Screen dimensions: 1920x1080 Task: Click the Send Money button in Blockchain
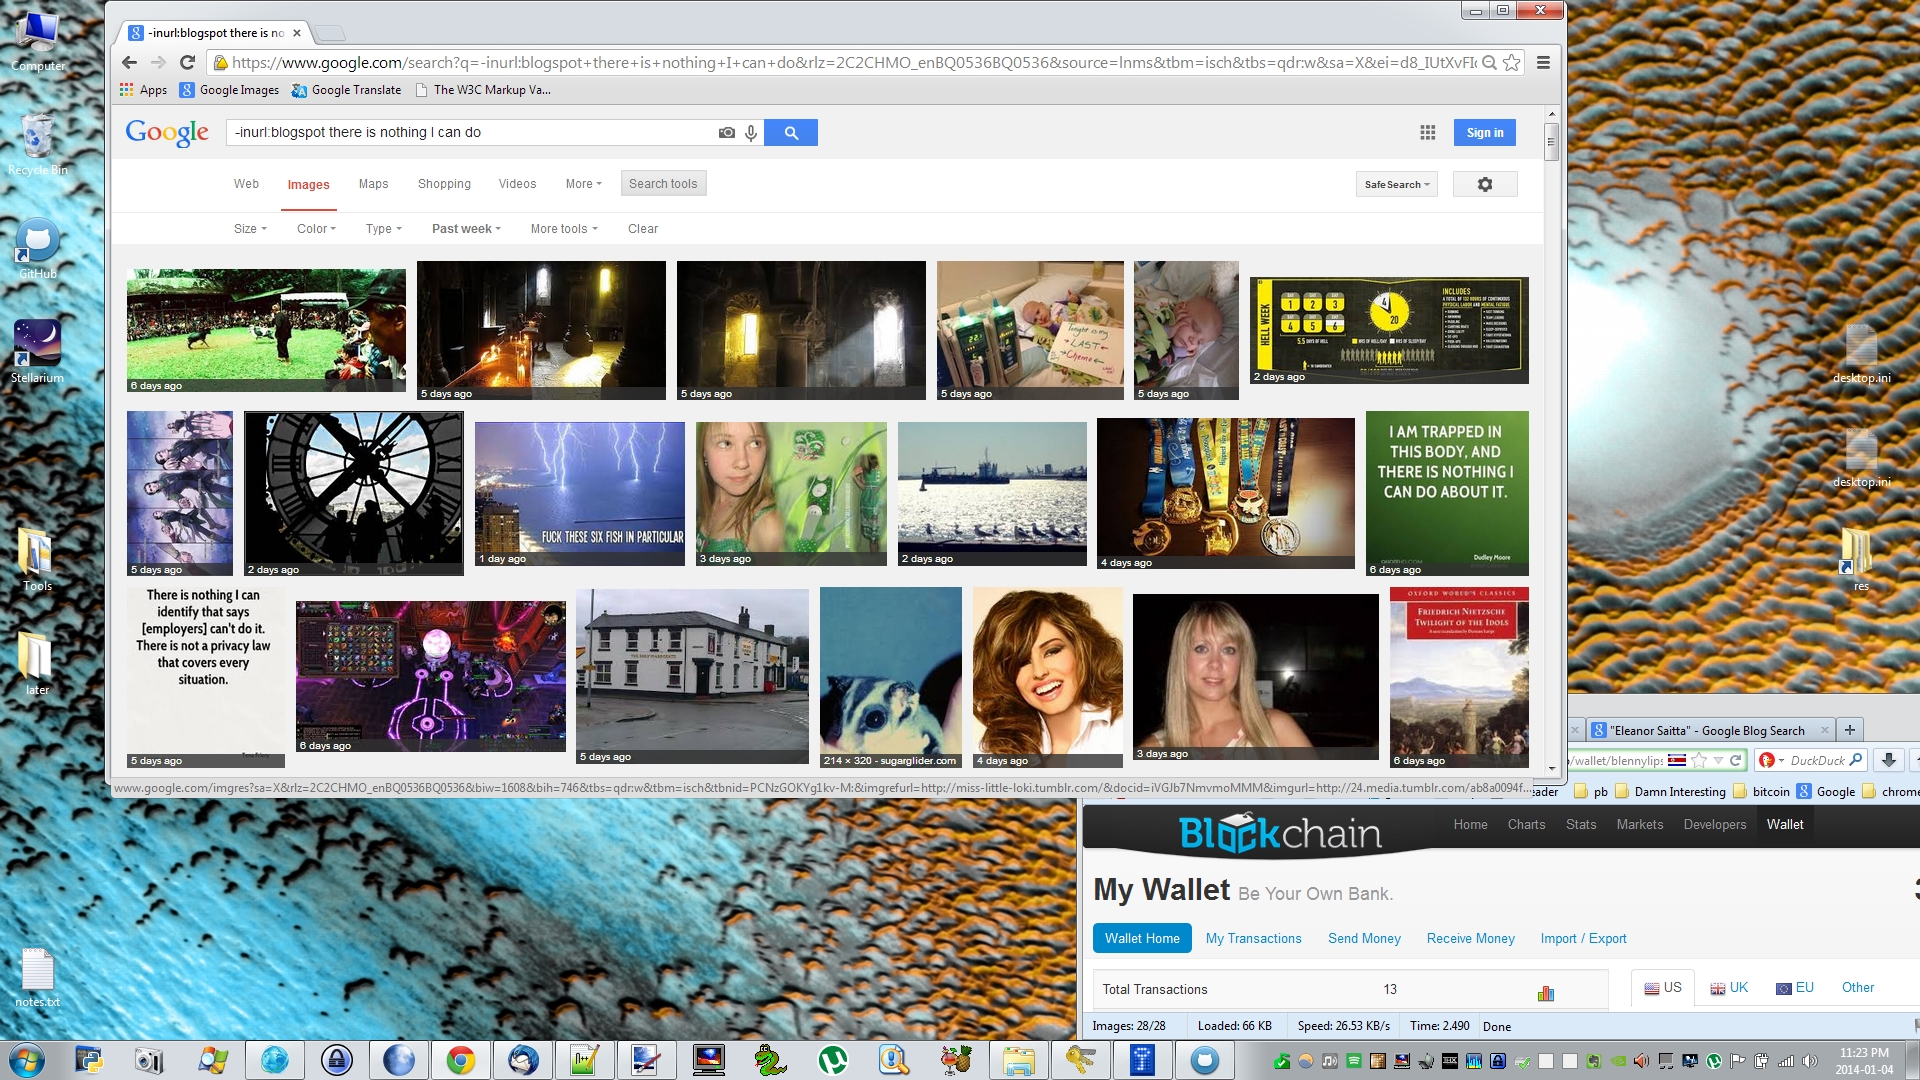click(1364, 938)
